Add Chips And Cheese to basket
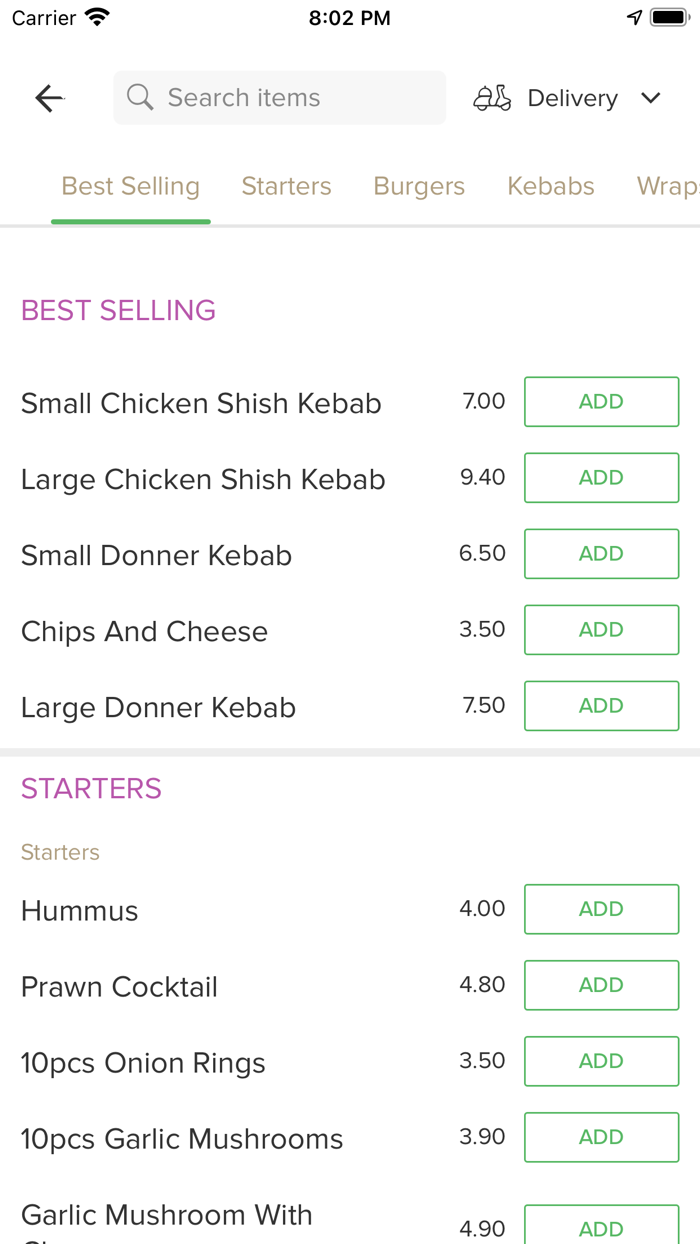Image resolution: width=700 pixels, height=1244 pixels. pos(601,630)
